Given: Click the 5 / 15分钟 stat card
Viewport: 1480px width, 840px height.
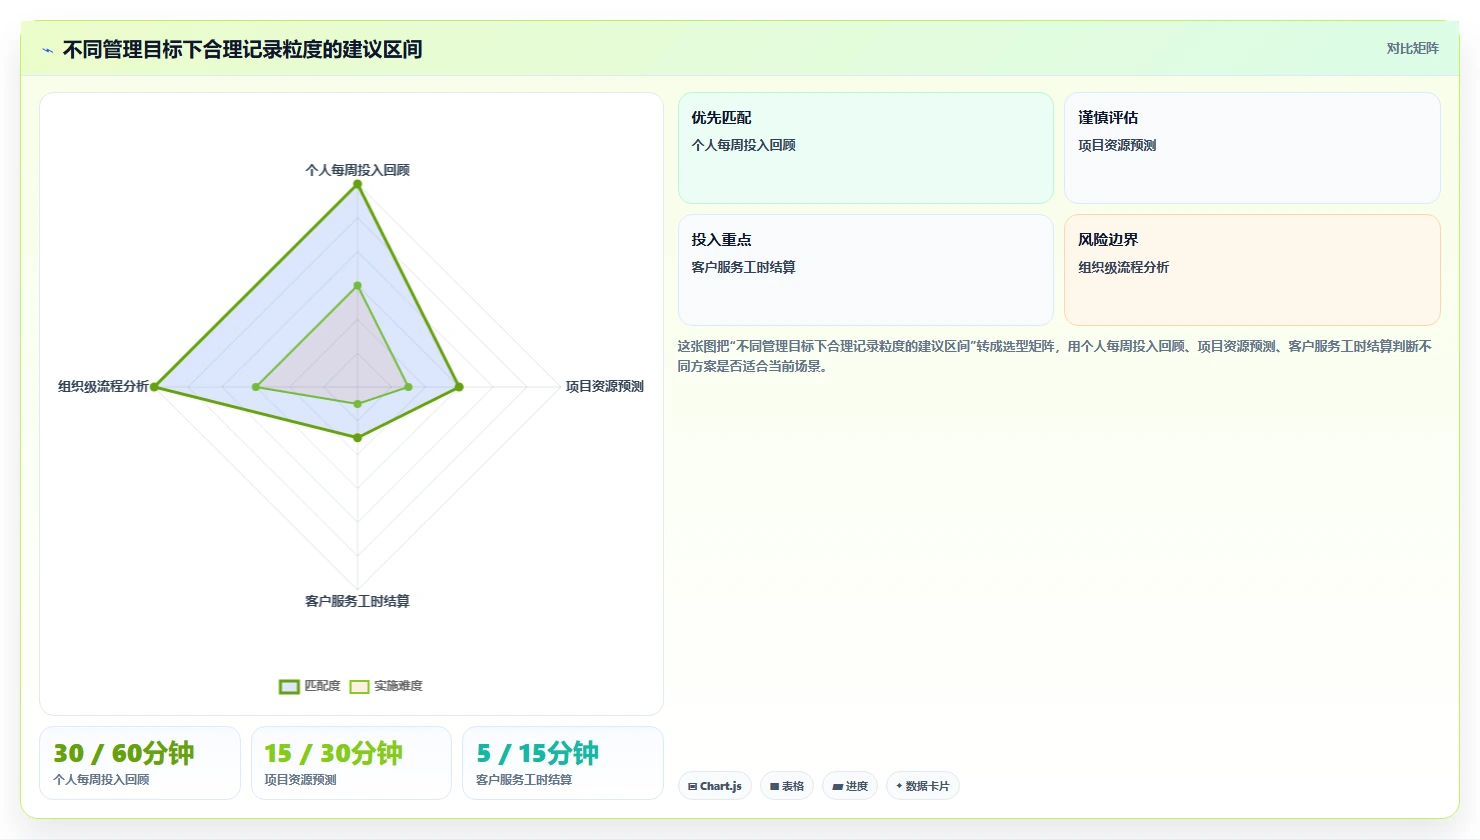Looking at the screenshot, I should (563, 763).
